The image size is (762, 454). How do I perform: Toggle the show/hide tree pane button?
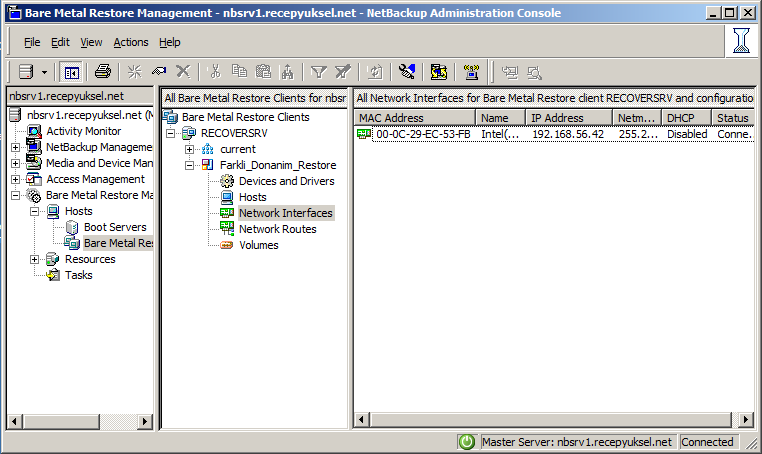71,73
